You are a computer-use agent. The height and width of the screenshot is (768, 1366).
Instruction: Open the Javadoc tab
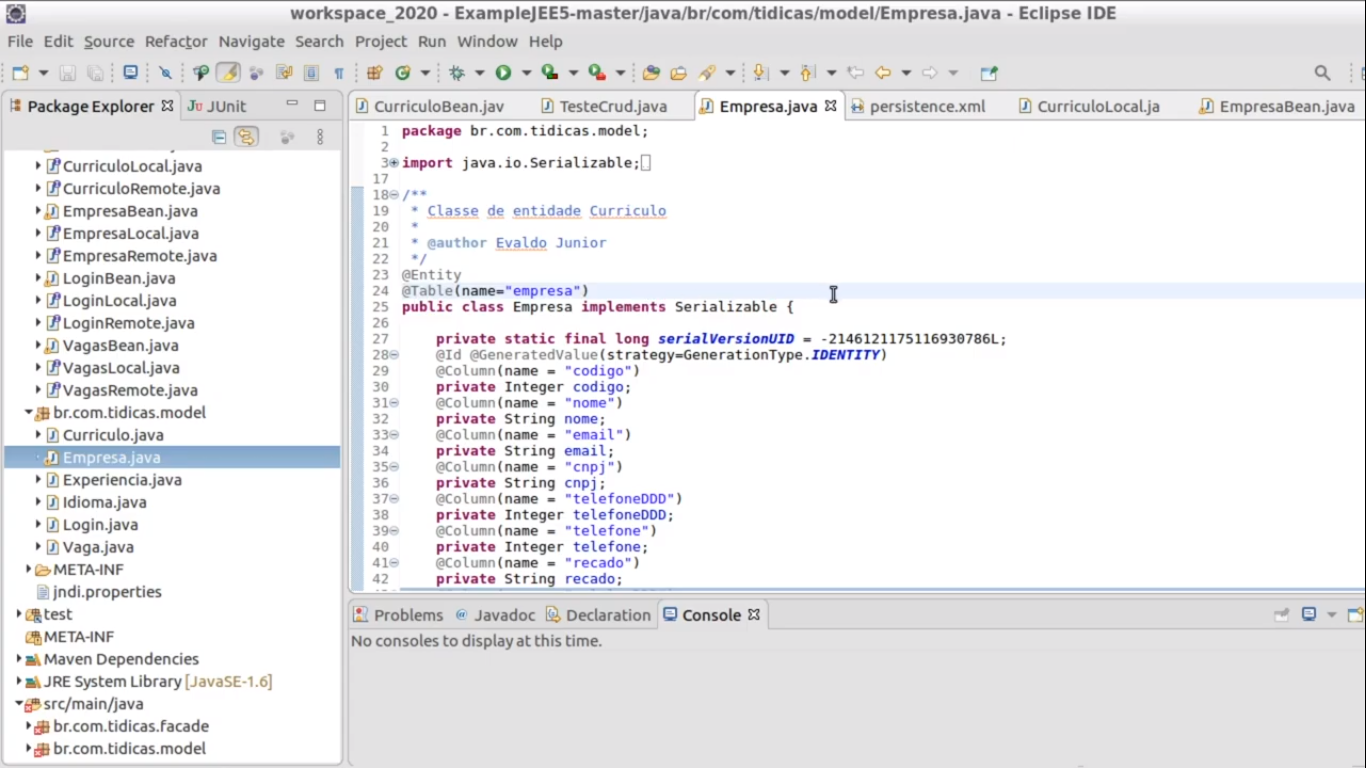(495, 615)
